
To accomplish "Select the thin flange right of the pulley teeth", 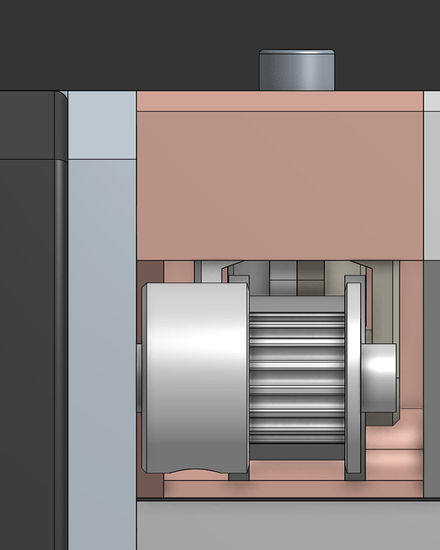I will tap(353, 378).
